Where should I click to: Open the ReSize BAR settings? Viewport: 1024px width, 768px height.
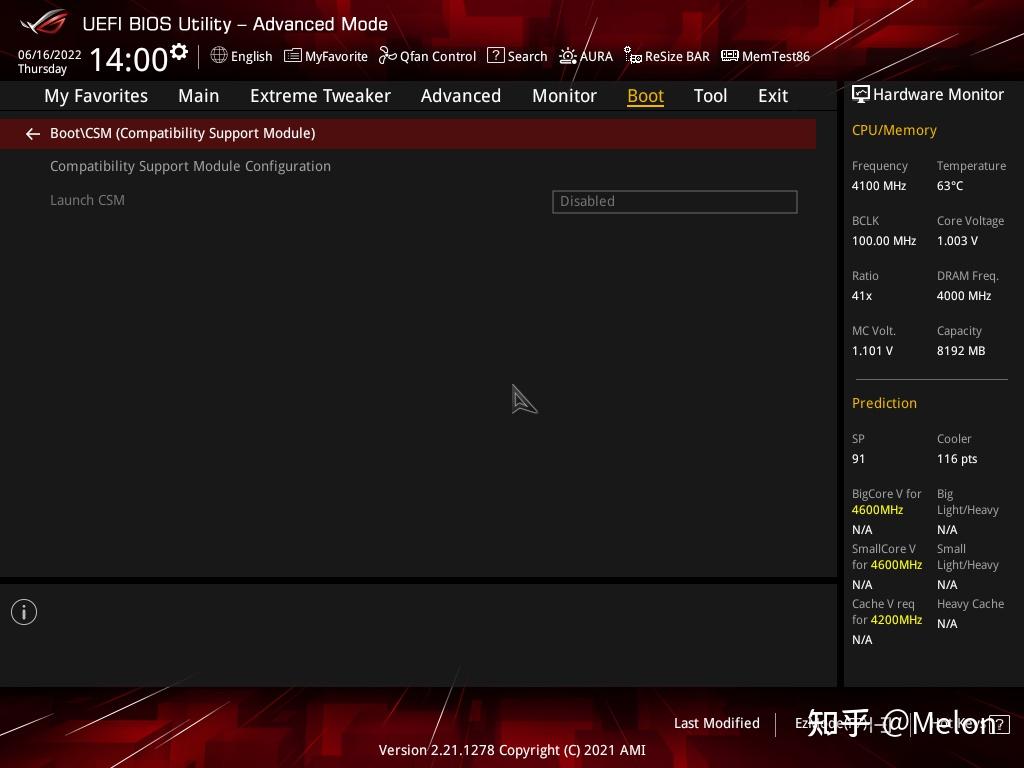pyautogui.click(x=666, y=56)
